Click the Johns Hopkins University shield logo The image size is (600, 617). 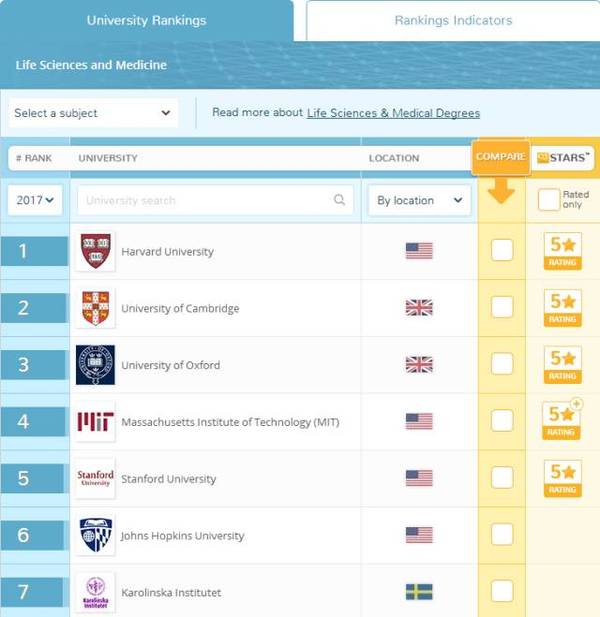96,535
